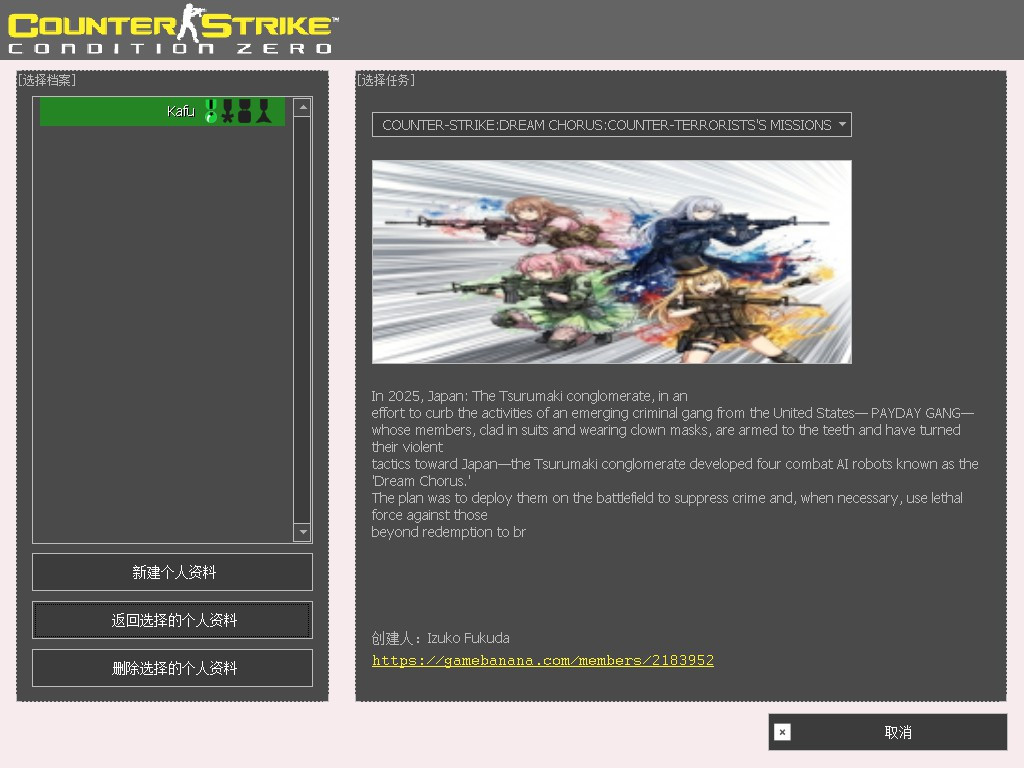1024x768 pixels.
Task: Click 删除选择的个人资料 to delete the profile
Action: (x=172, y=667)
